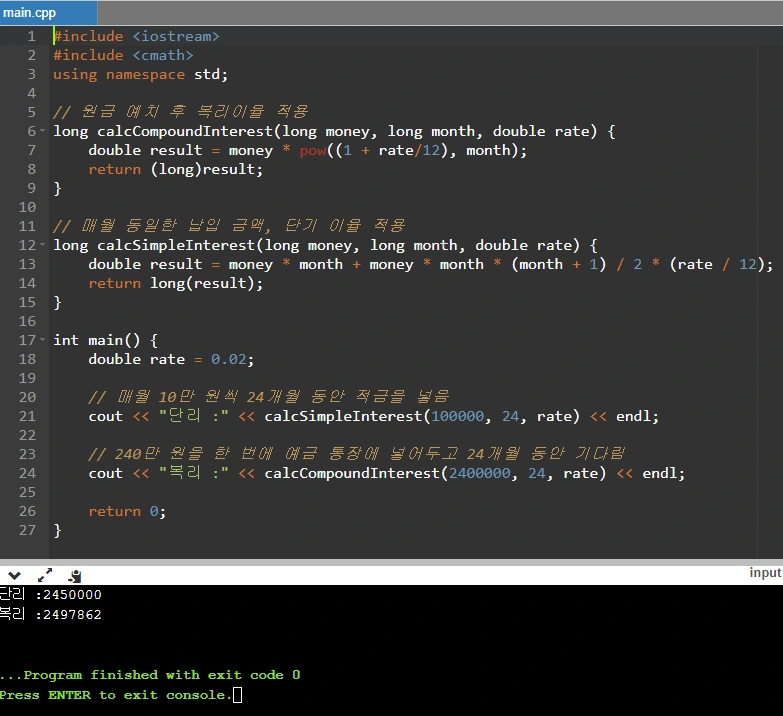Click 'return 0;' on line 26
This screenshot has height=716, width=783.
pyautogui.click(x=127, y=511)
